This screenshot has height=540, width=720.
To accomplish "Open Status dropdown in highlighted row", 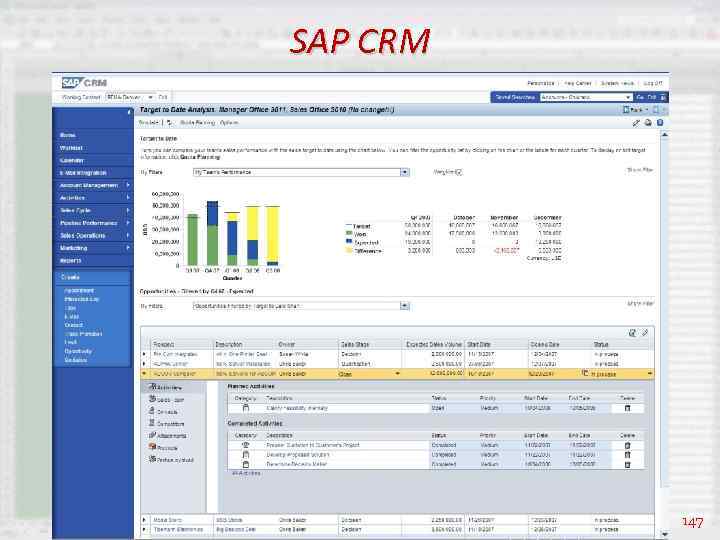I will tap(649, 374).
